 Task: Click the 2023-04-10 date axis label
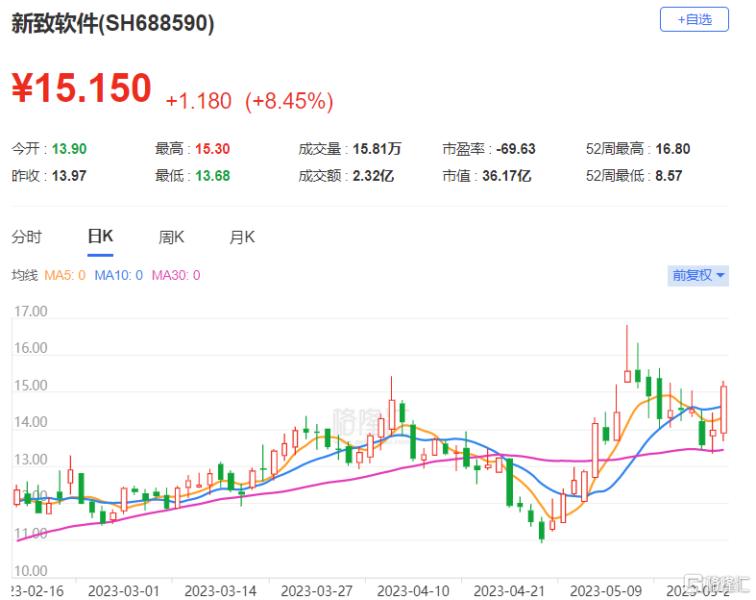(413, 590)
